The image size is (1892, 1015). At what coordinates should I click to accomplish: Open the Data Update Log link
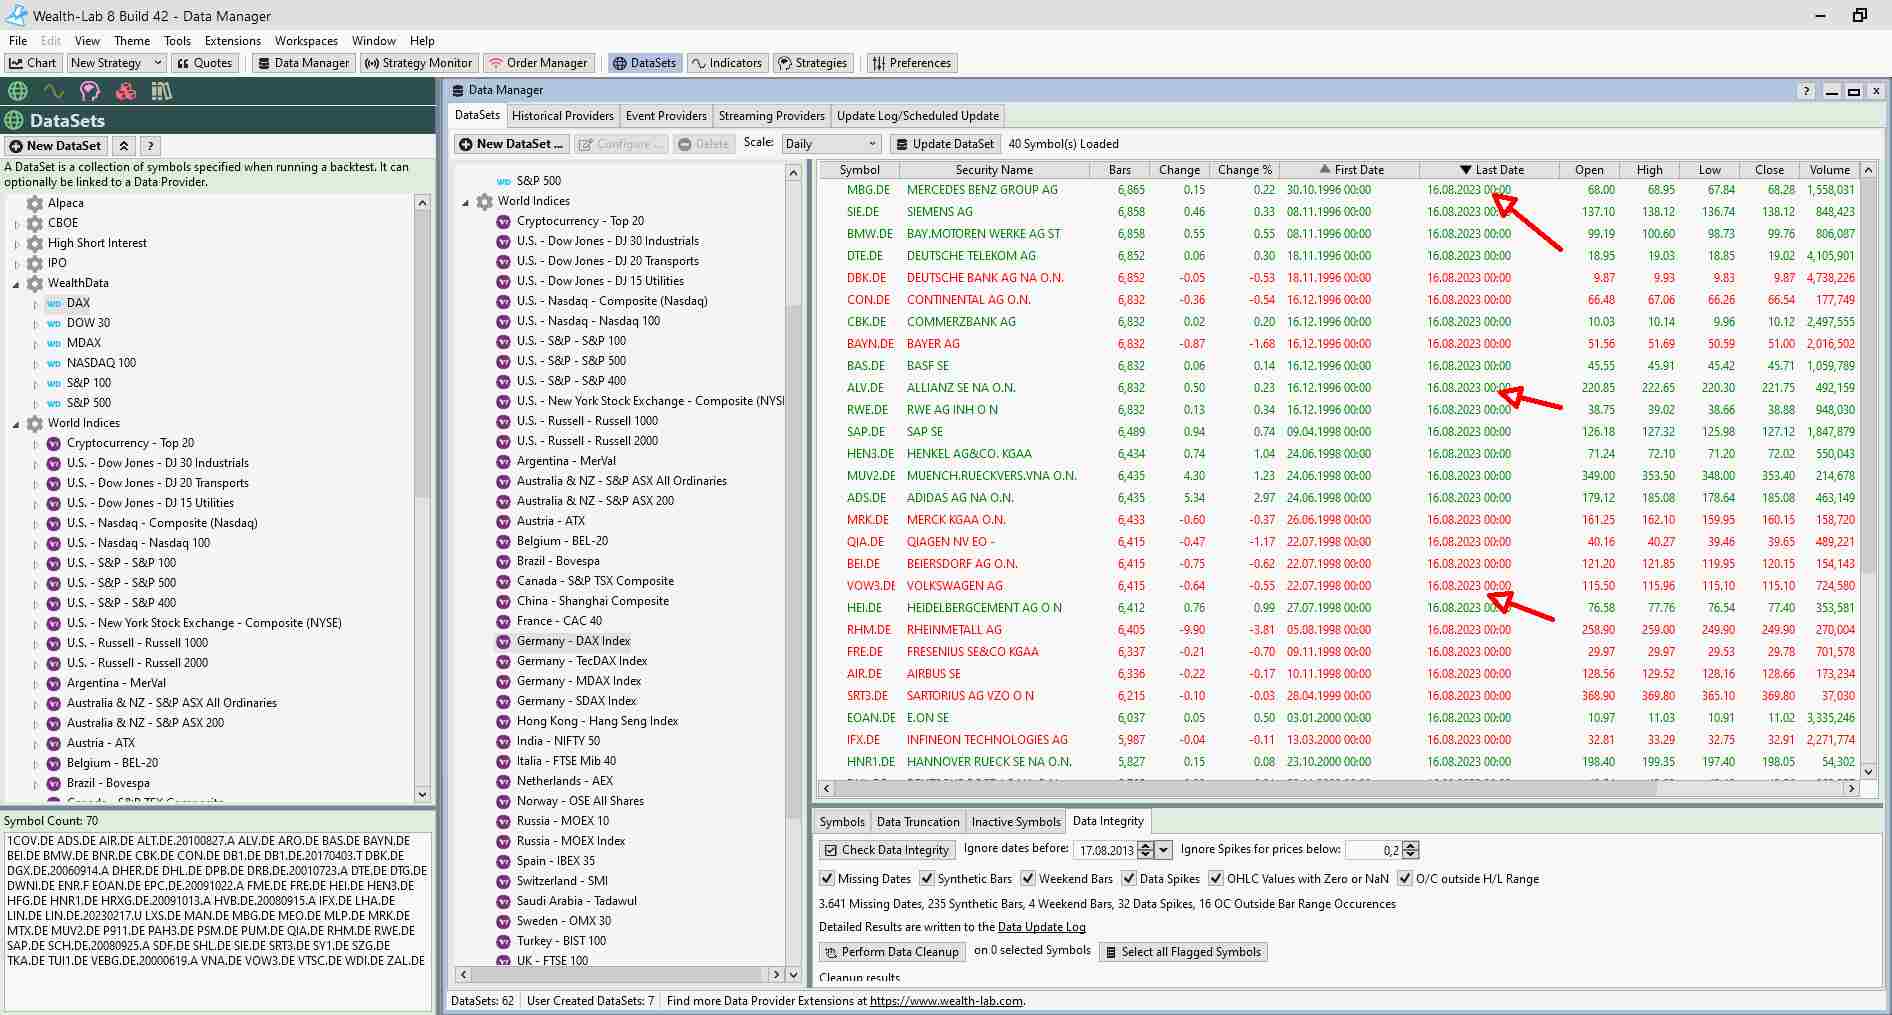tap(1041, 927)
